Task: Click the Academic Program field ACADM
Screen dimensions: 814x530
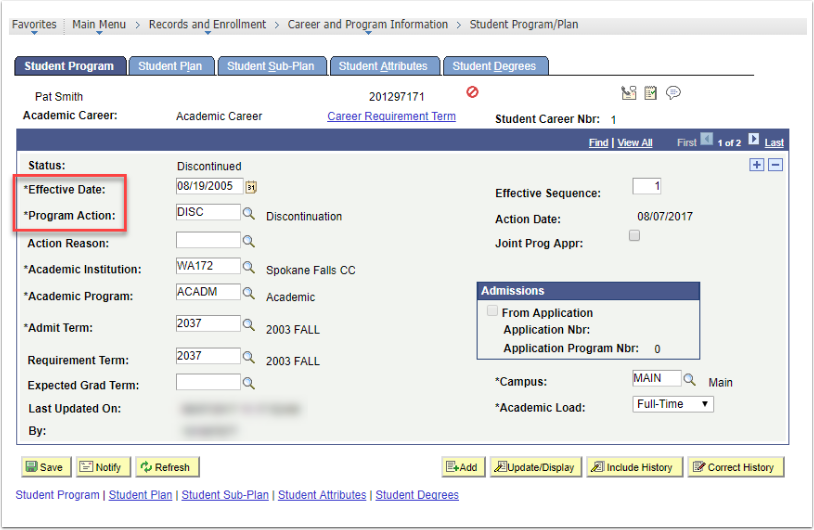Action: tap(208, 292)
